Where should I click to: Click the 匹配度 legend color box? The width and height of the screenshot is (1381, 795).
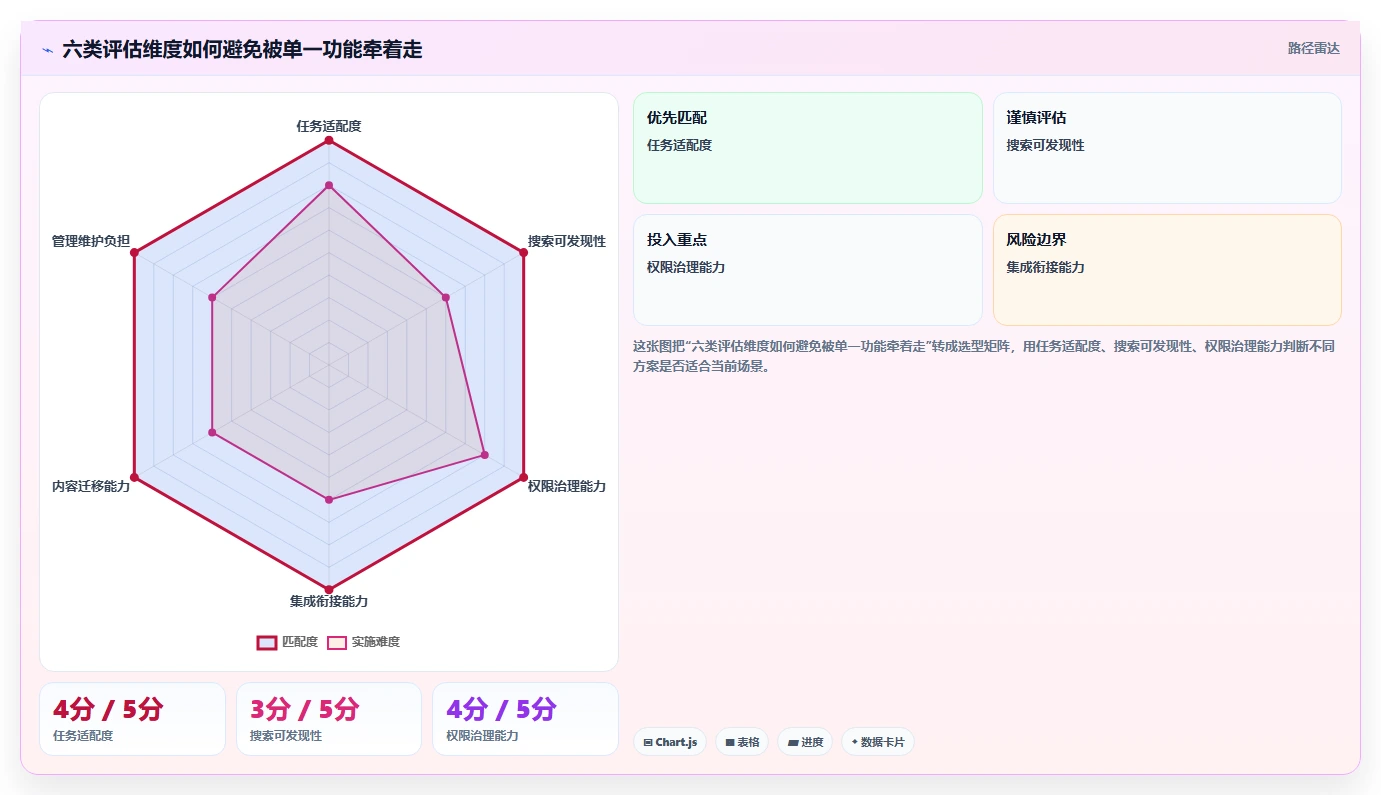tap(267, 642)
